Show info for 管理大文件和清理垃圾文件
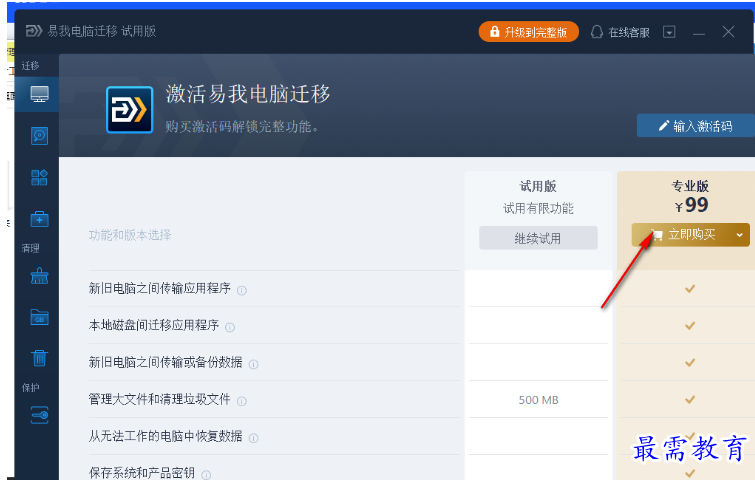The image size is (755, 480). click(242, 401)
